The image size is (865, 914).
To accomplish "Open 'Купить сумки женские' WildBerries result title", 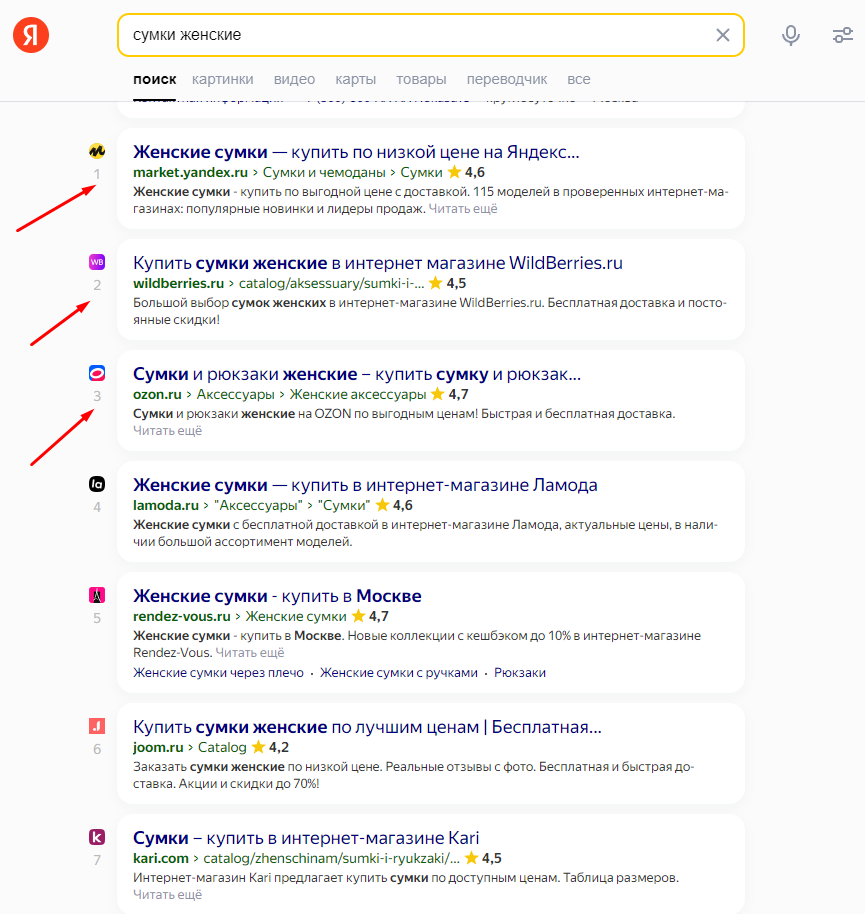I will point(378,263).
